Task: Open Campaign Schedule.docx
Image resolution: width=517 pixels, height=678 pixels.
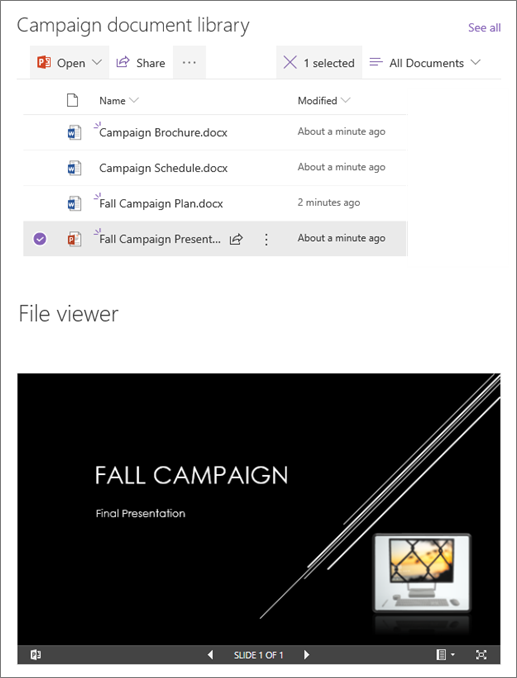Action: tap(163, 168)
